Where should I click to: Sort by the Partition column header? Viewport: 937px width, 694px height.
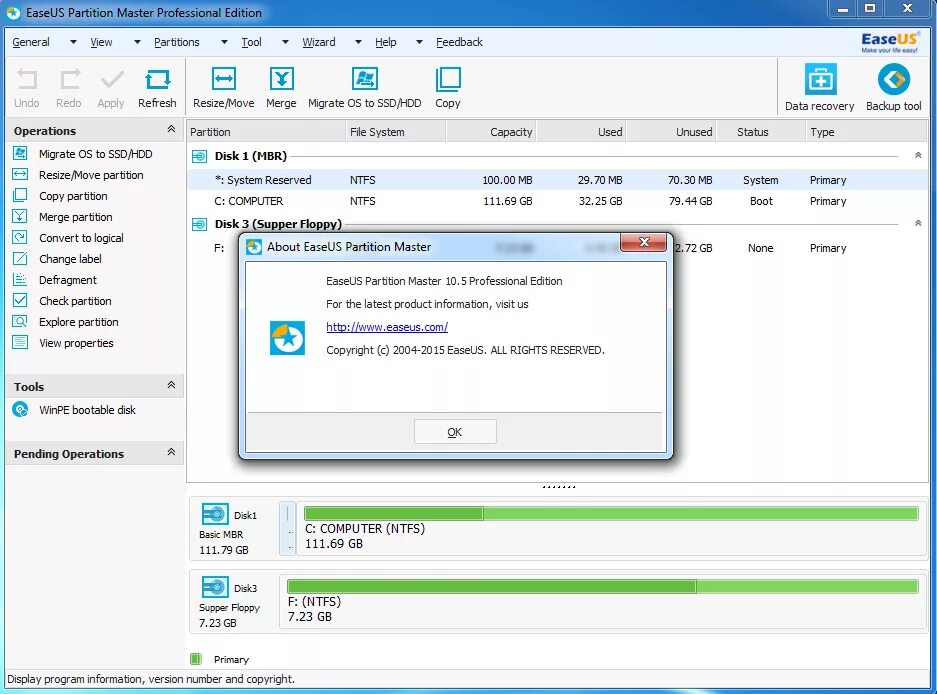point(265,132)
